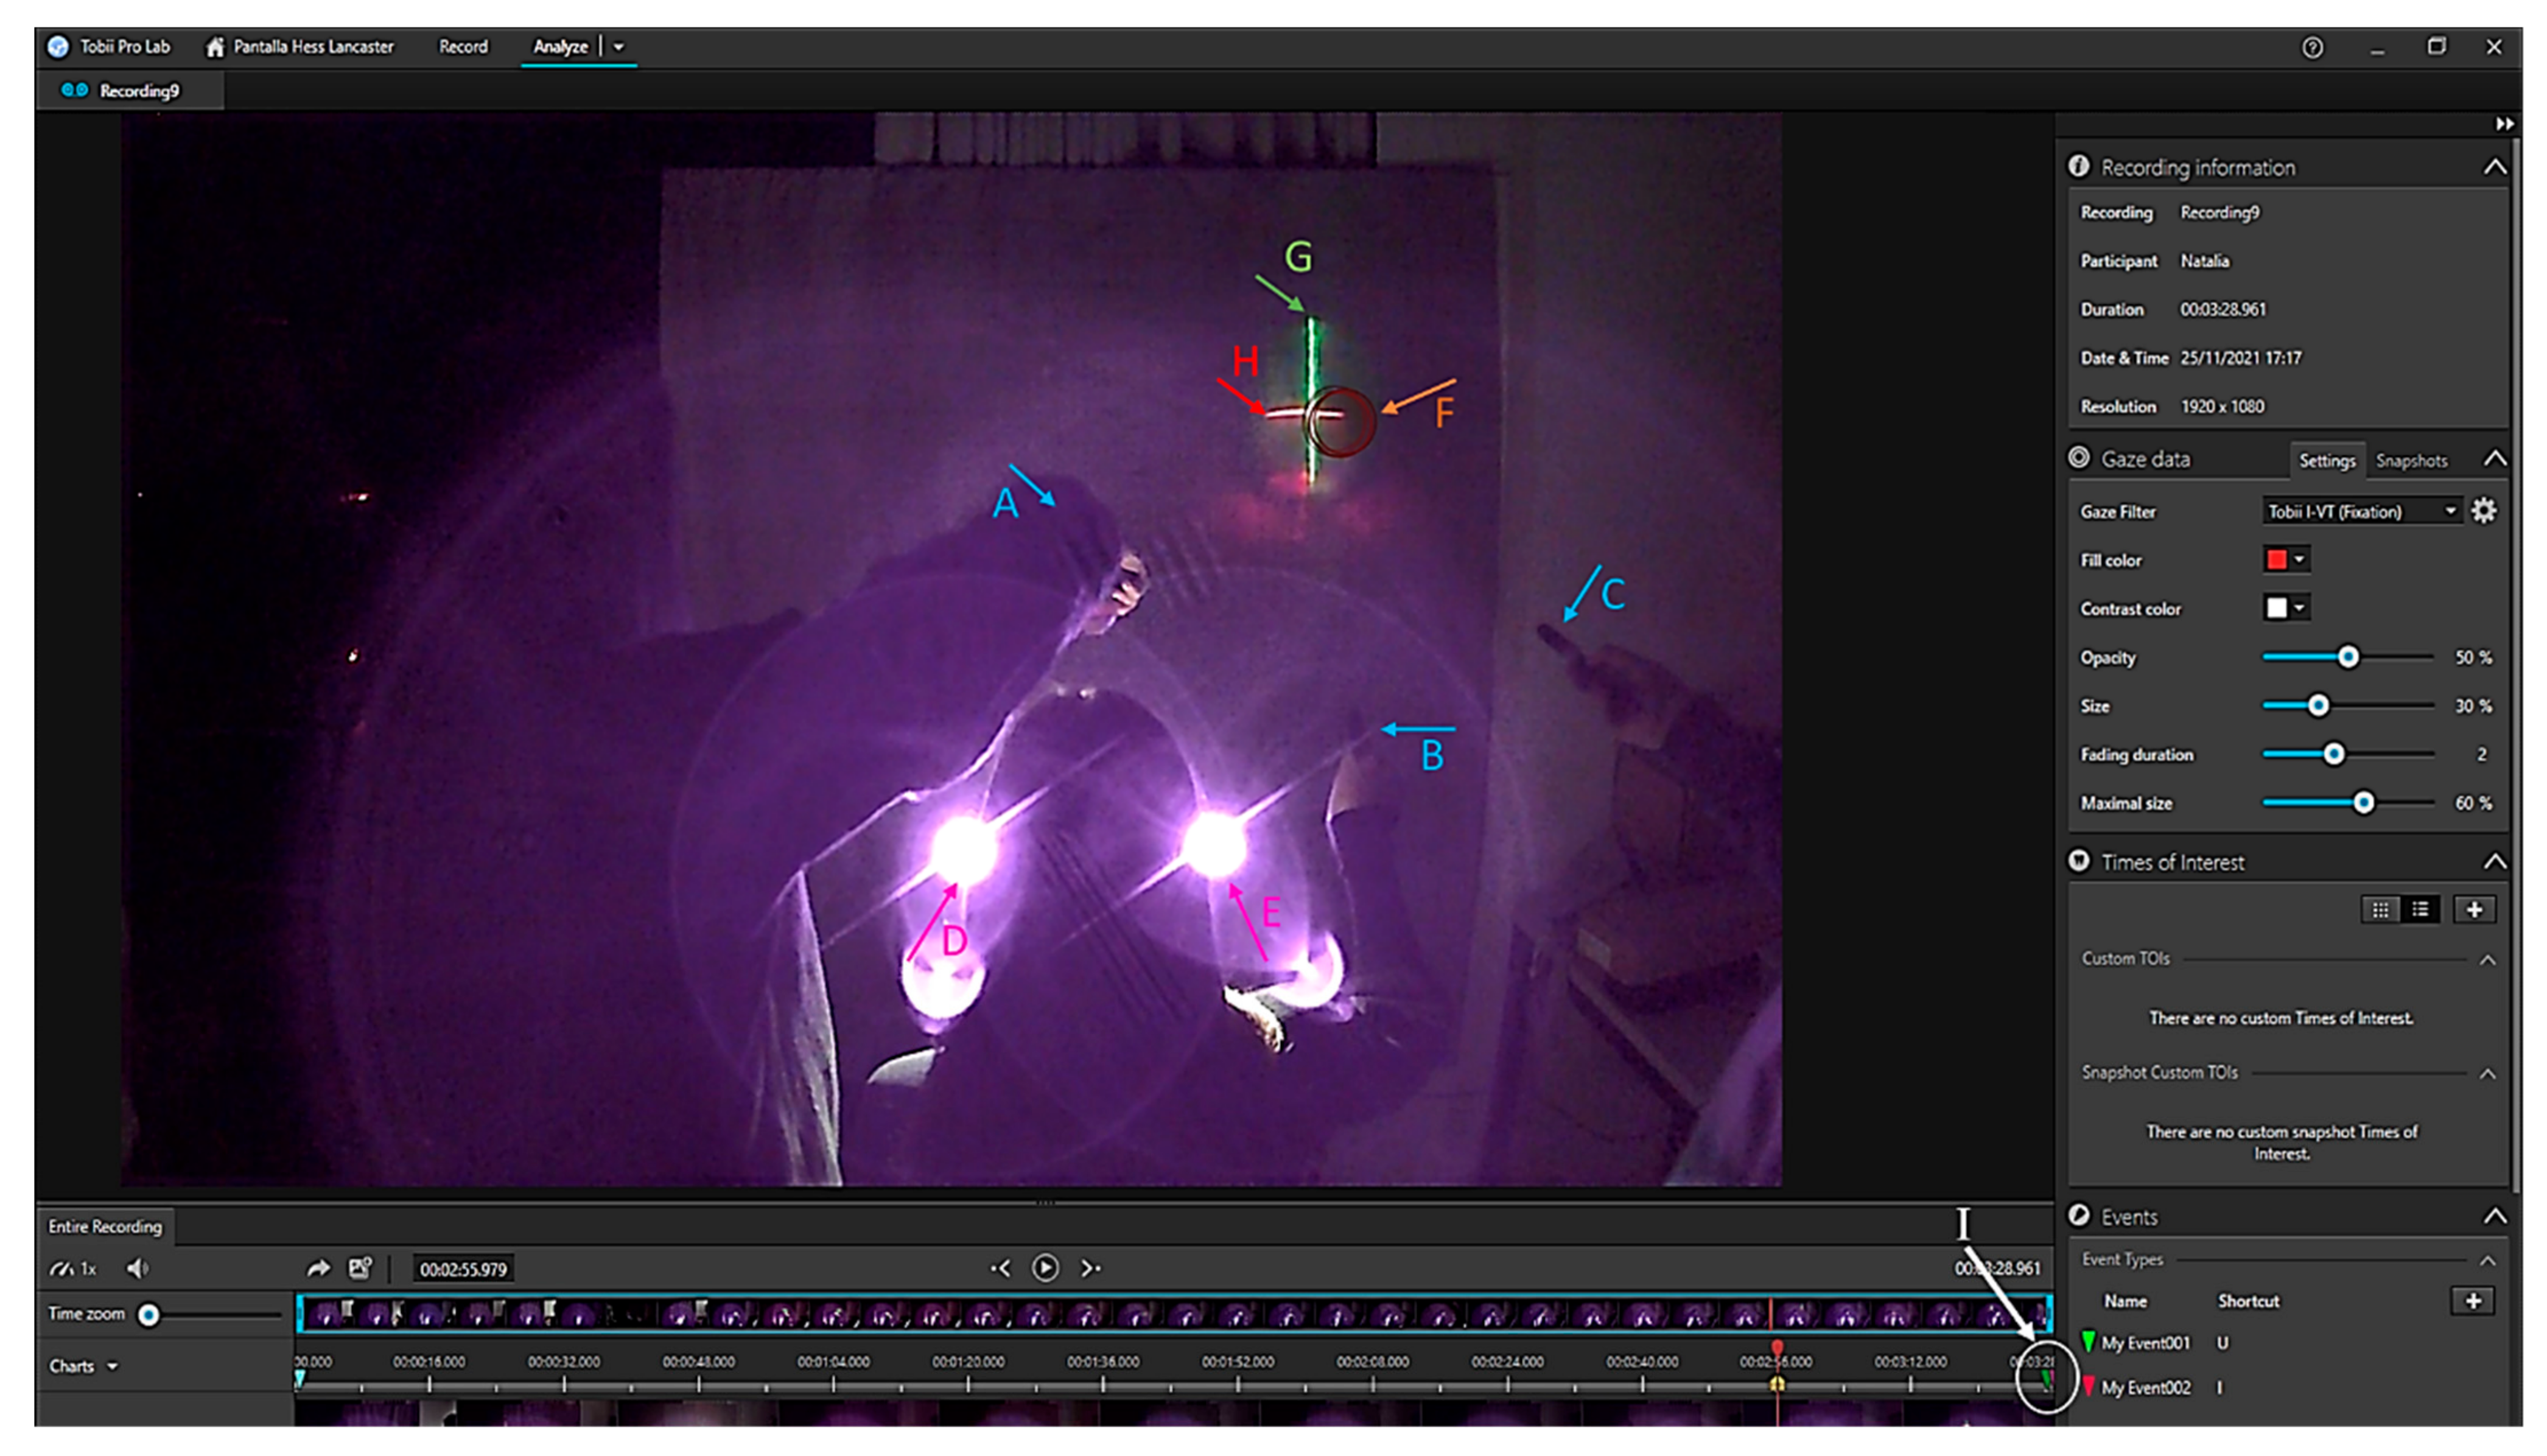The width and height of the screenshot is (2547, 1456).
Task: Add a new event type with plus
Action: tap(2472, 1301)
